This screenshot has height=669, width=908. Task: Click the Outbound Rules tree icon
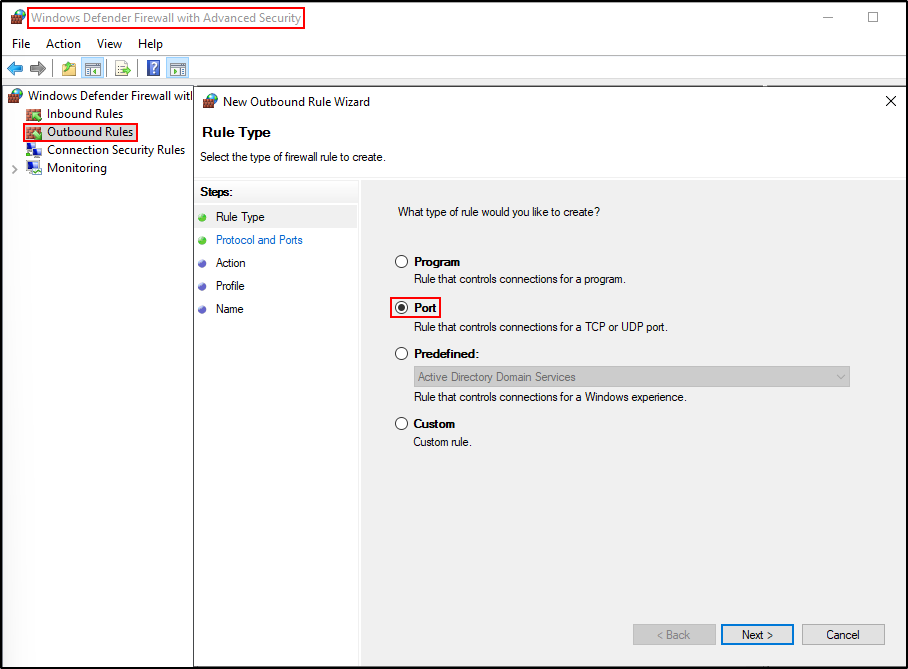[x=34, y=132]
